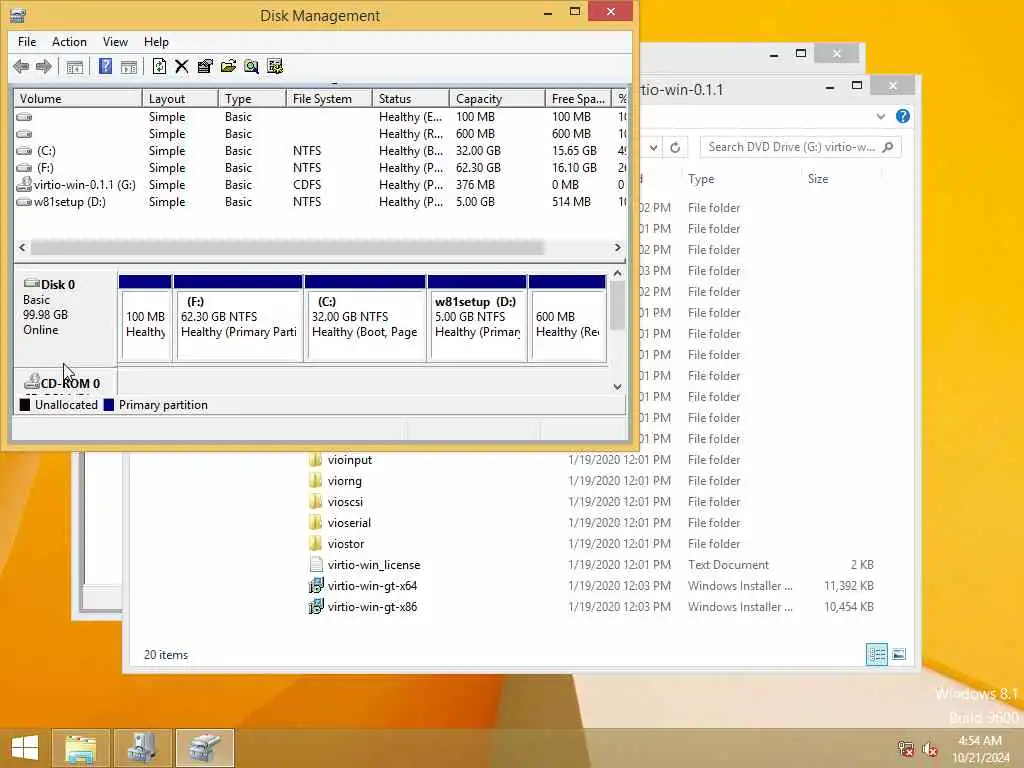This screenshot has width=1024, height=768.
Task: Expand the Explorer ribbon chevron
Action: (x=881, y=116)
